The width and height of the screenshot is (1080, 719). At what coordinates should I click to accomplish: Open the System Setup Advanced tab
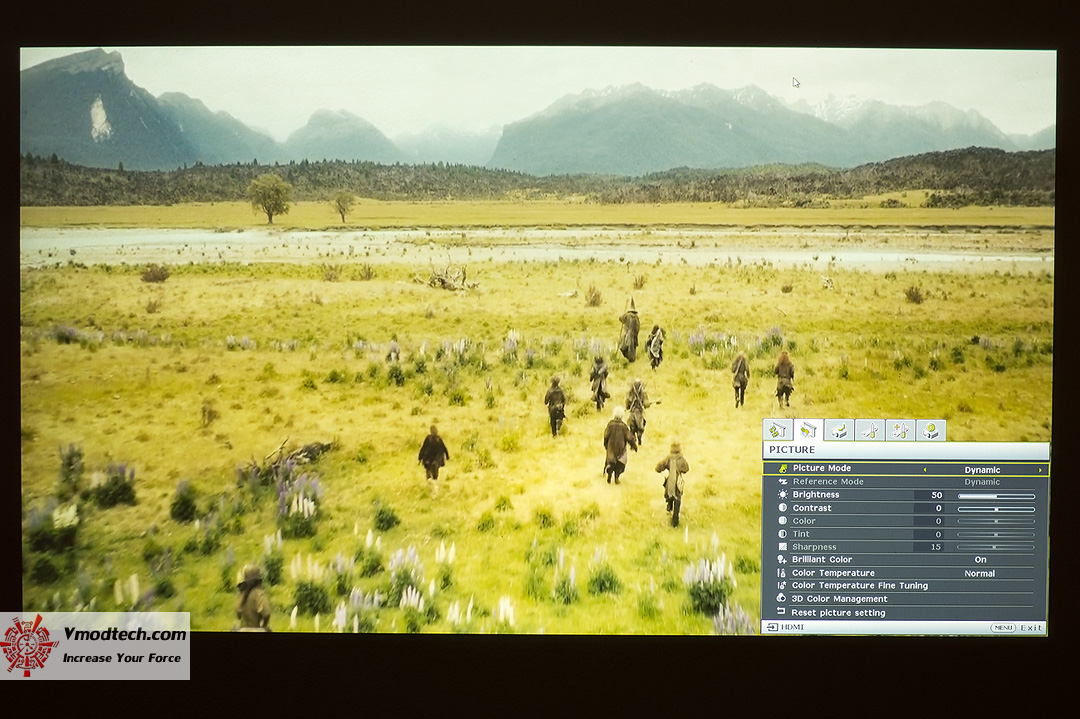coord(900,430)
